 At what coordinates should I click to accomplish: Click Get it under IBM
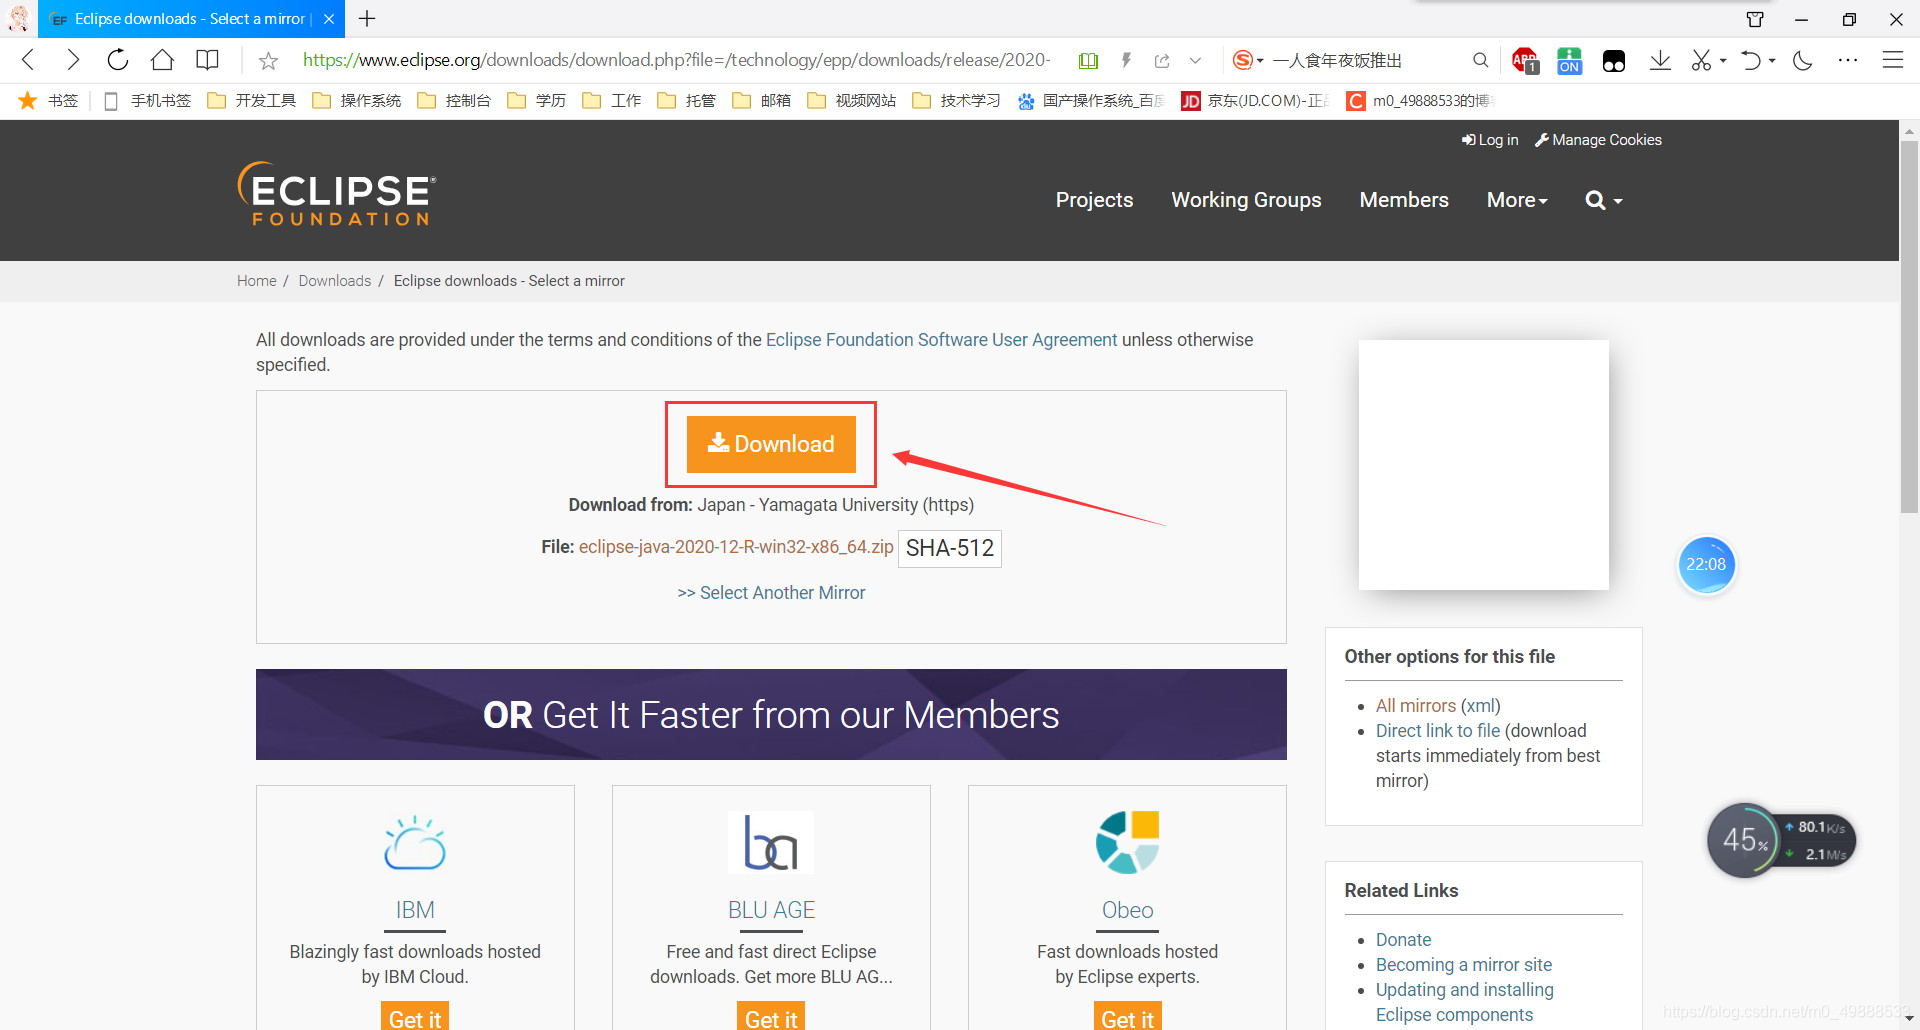click(415, 1016)
